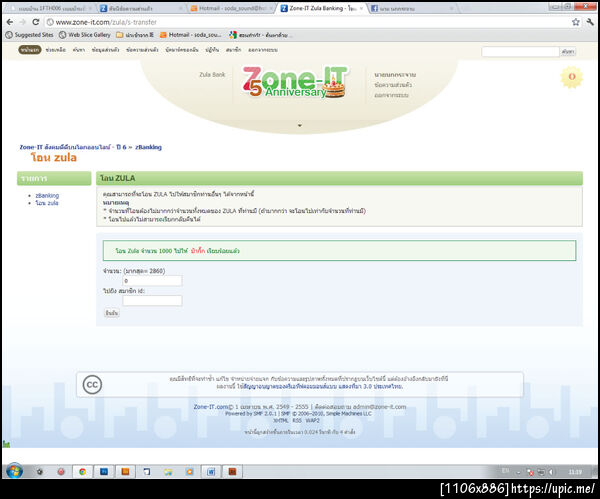Screen dimensions: 600x499
Task: Click the third link right of the logo
Action: click(391, 95)
